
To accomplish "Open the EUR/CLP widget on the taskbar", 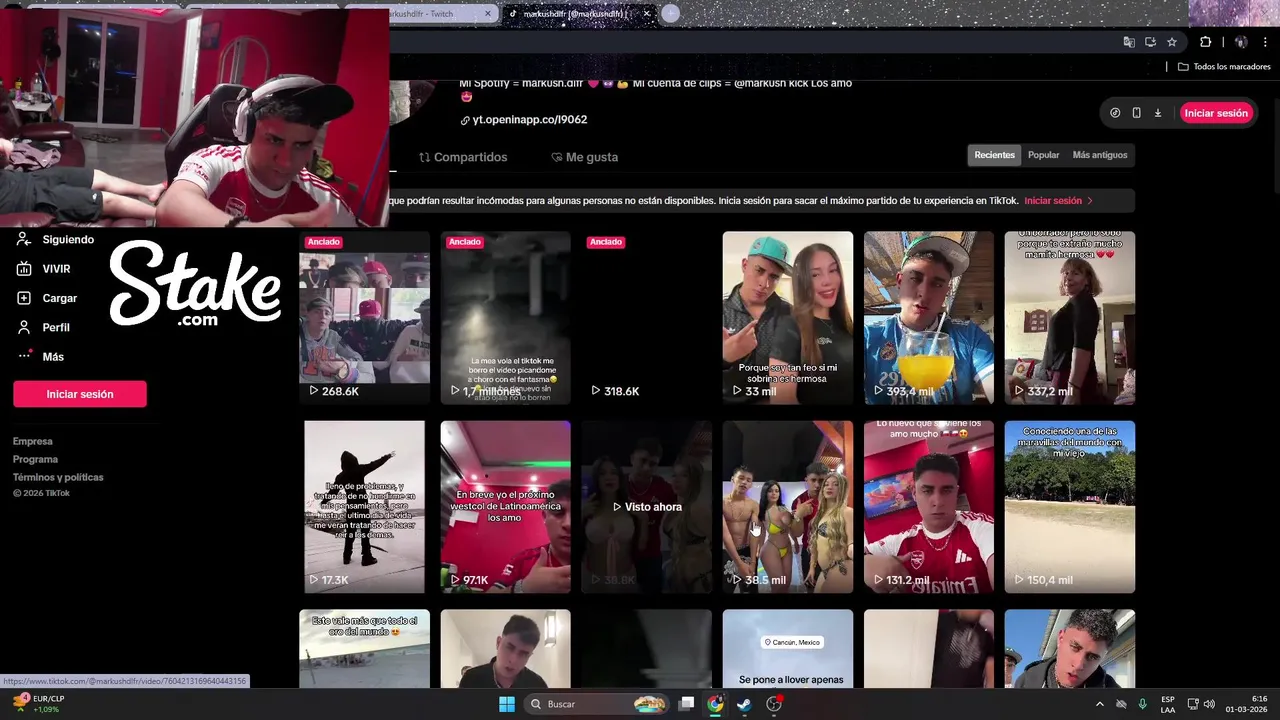I will [38, 704].
